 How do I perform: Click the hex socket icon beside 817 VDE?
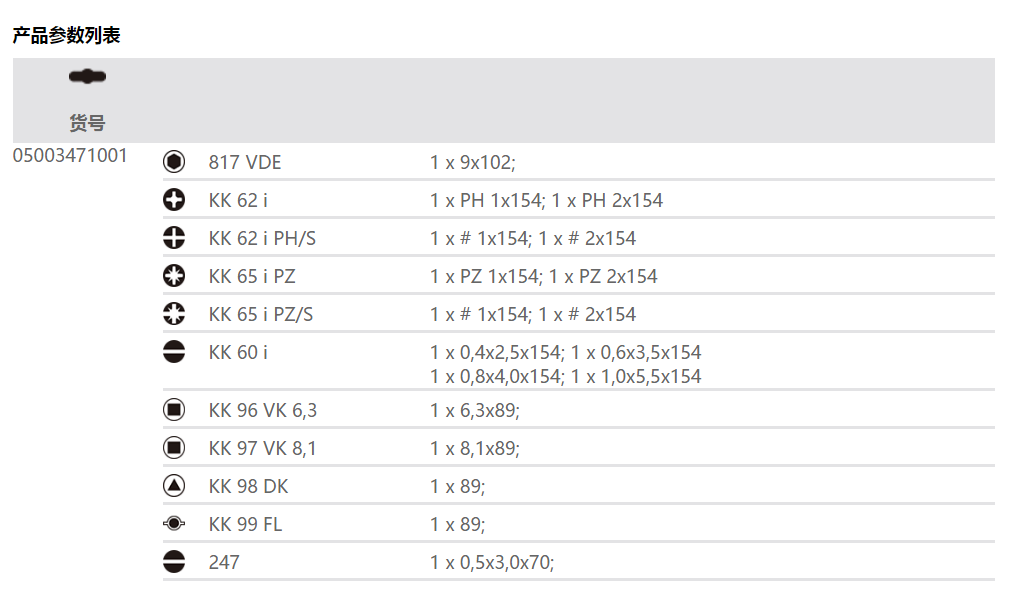pyautogui.click(x=174, y=162)
